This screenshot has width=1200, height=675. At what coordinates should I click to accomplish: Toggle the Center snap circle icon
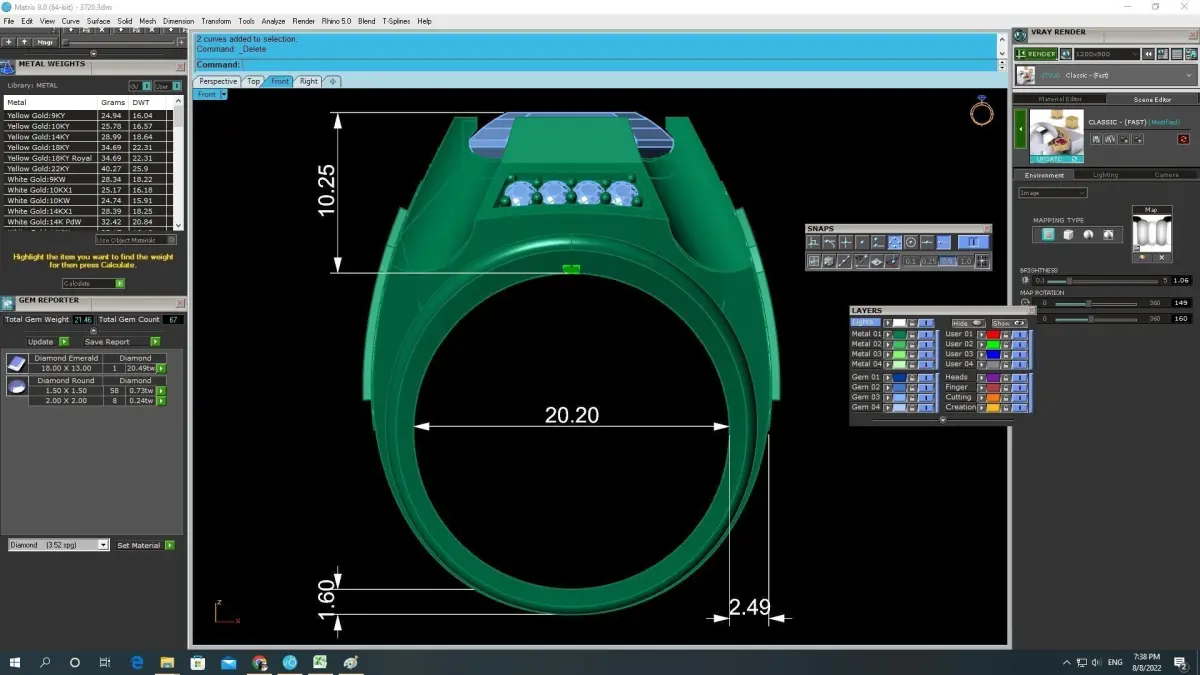click(911, 242)
